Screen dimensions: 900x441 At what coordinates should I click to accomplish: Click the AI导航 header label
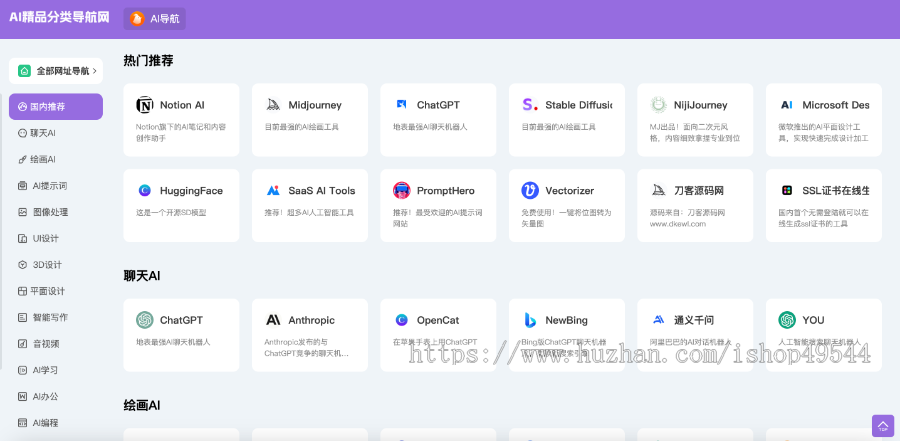click(x=165, y=19)
